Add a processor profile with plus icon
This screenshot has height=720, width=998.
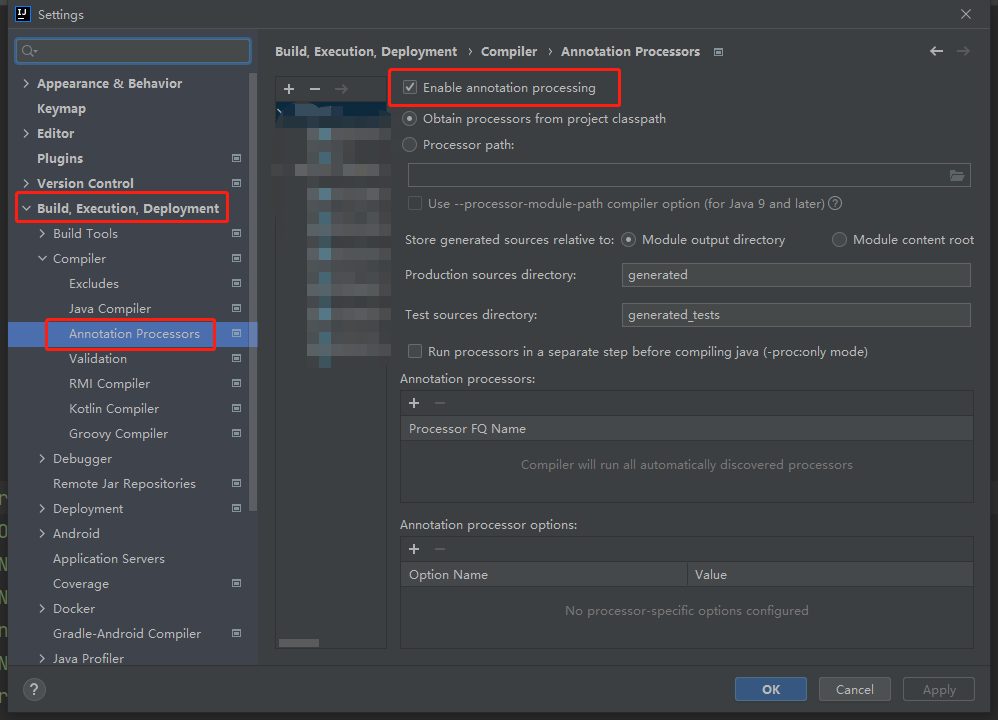click(x=289, y=88)
